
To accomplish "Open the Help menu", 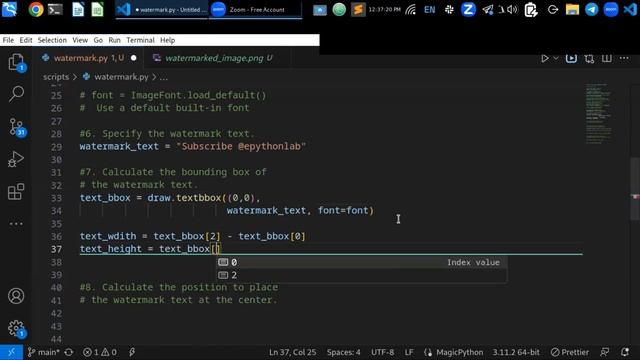I will [167, 40].
